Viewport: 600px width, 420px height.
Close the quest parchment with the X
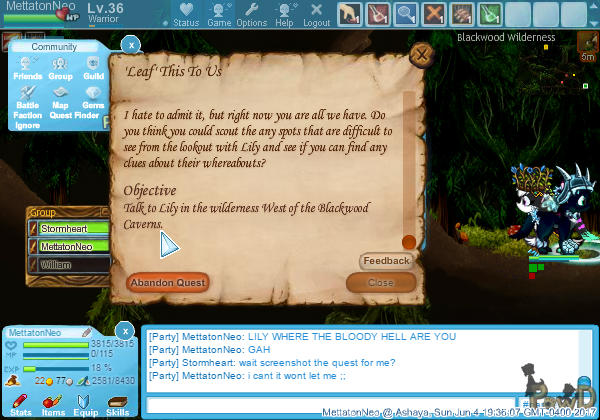[423, 55]
